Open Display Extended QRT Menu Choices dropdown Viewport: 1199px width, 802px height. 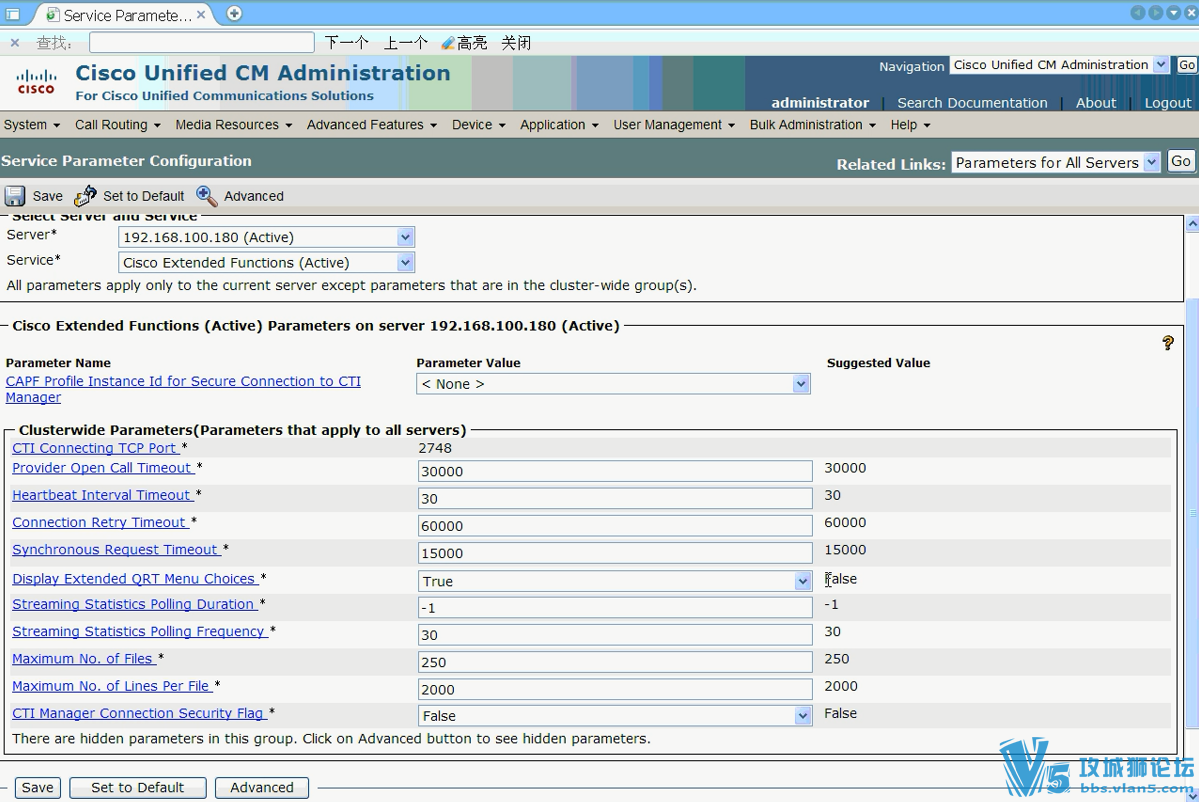tap(802, 581)
